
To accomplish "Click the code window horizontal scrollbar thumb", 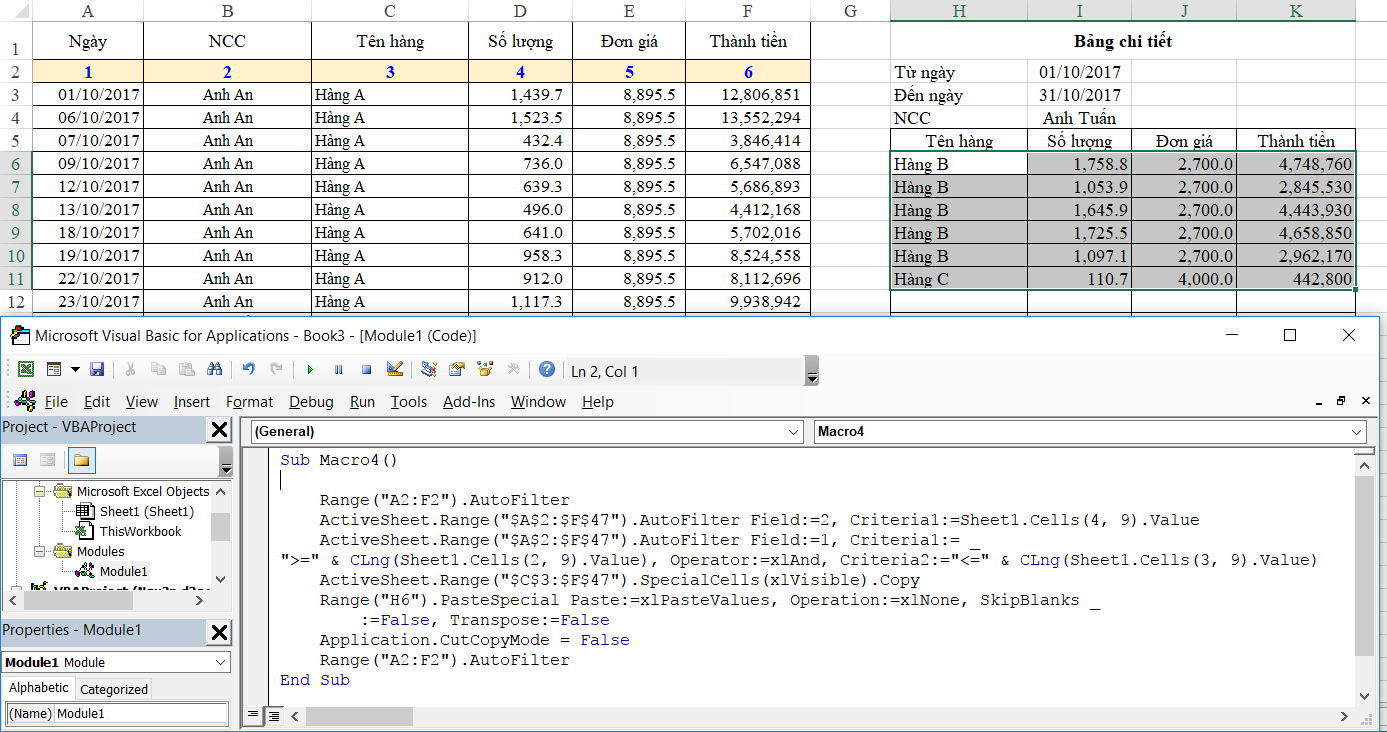I will point(360,716).
